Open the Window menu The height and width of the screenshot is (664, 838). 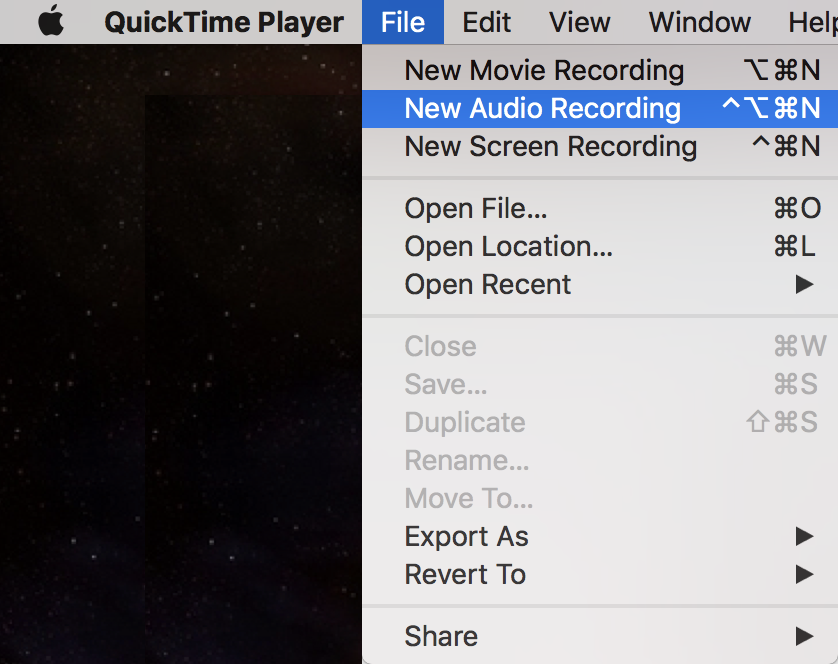(x=700, y=22)
